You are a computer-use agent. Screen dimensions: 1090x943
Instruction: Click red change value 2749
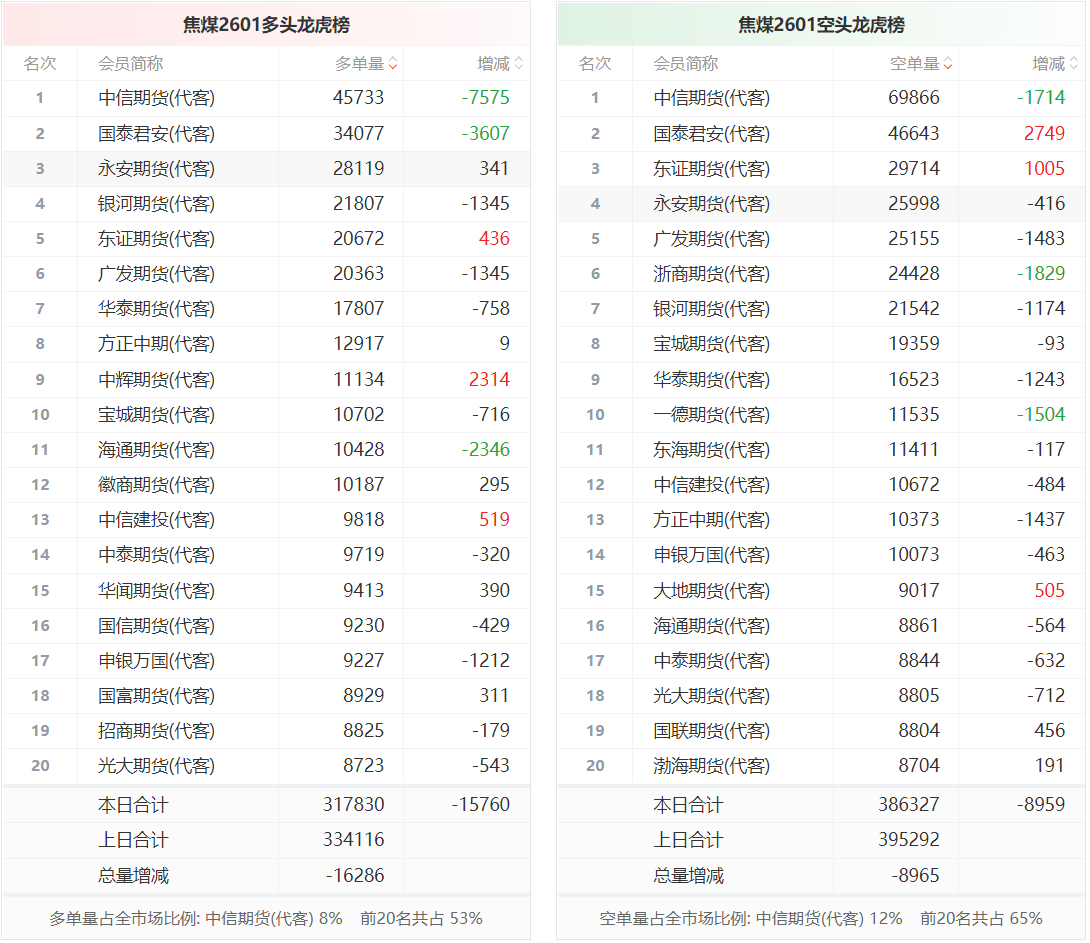point(1044,133)
